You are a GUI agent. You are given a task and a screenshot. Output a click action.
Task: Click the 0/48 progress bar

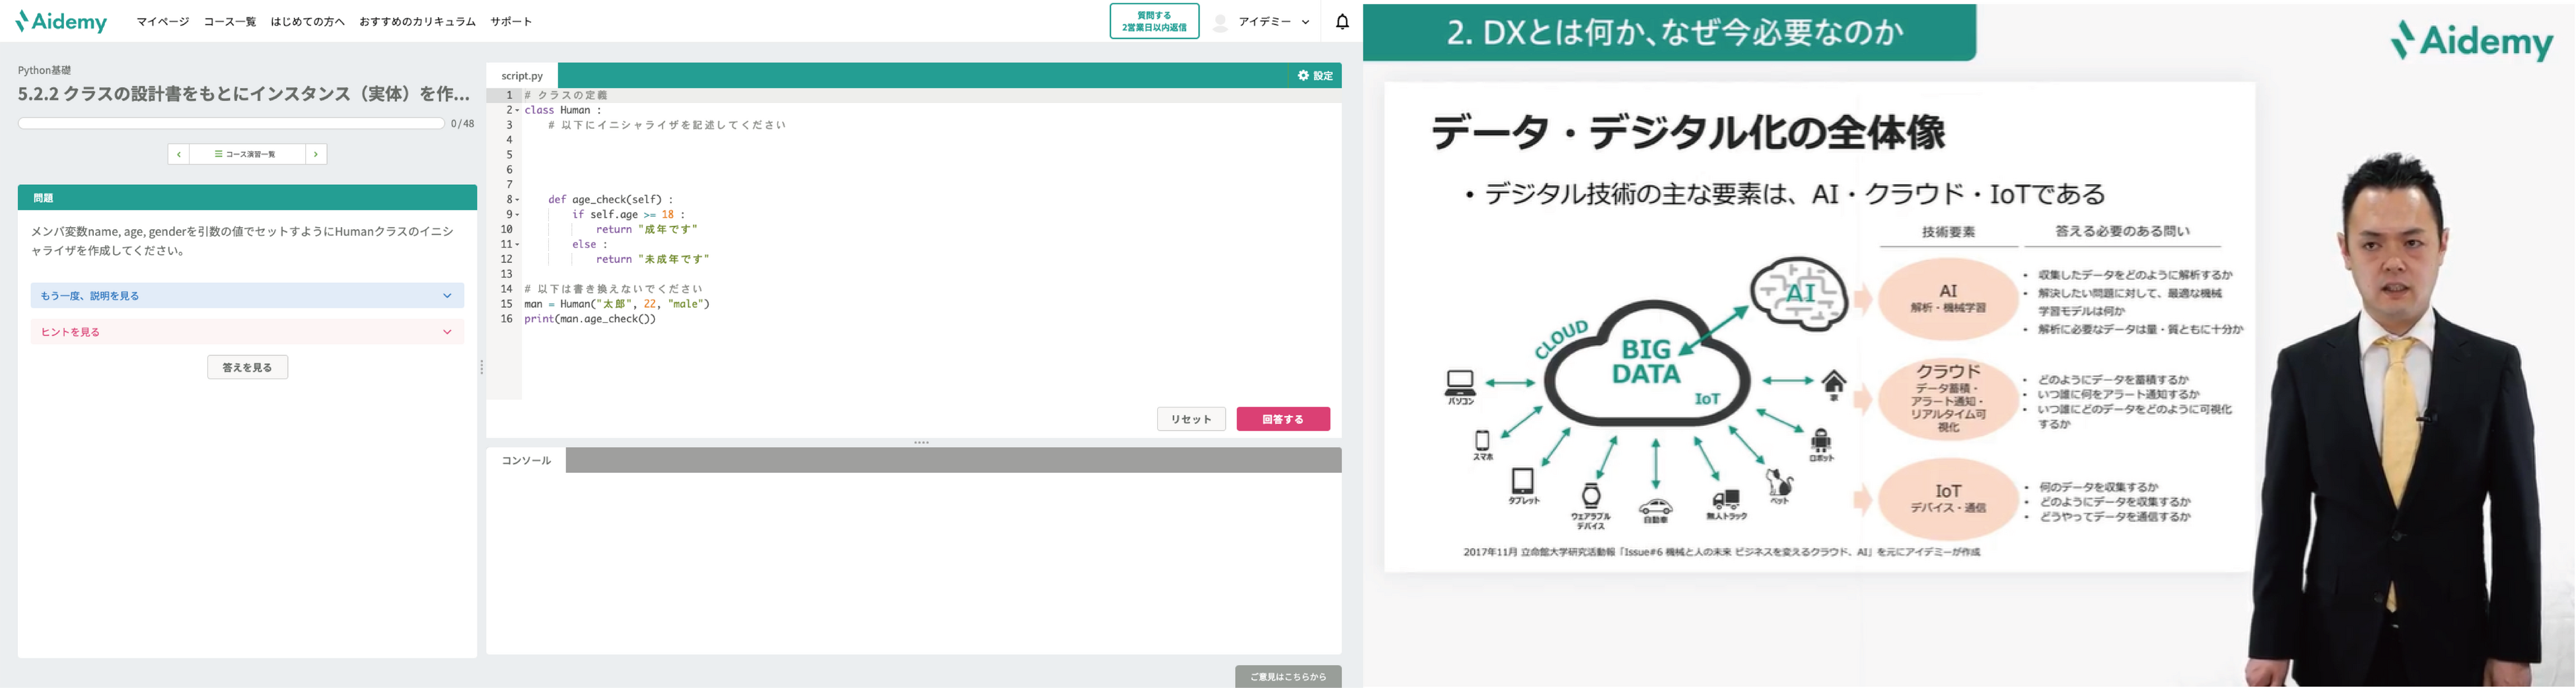point(230,122)
